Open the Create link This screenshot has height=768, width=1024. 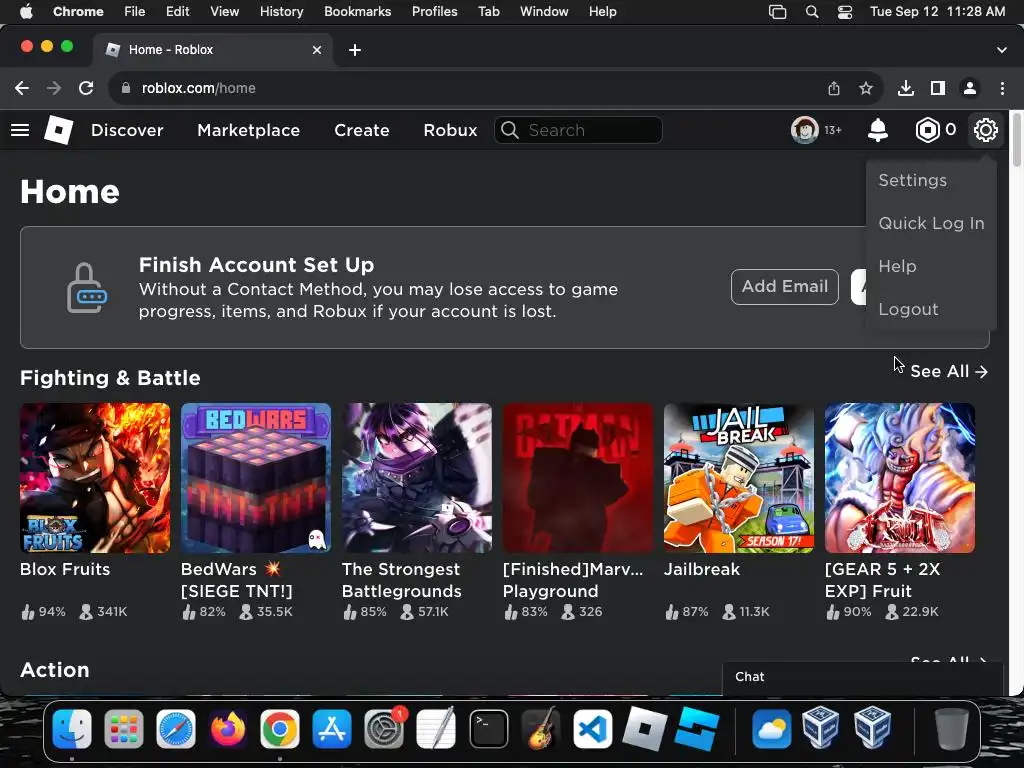pyautogui.click(x=362, y=130)
